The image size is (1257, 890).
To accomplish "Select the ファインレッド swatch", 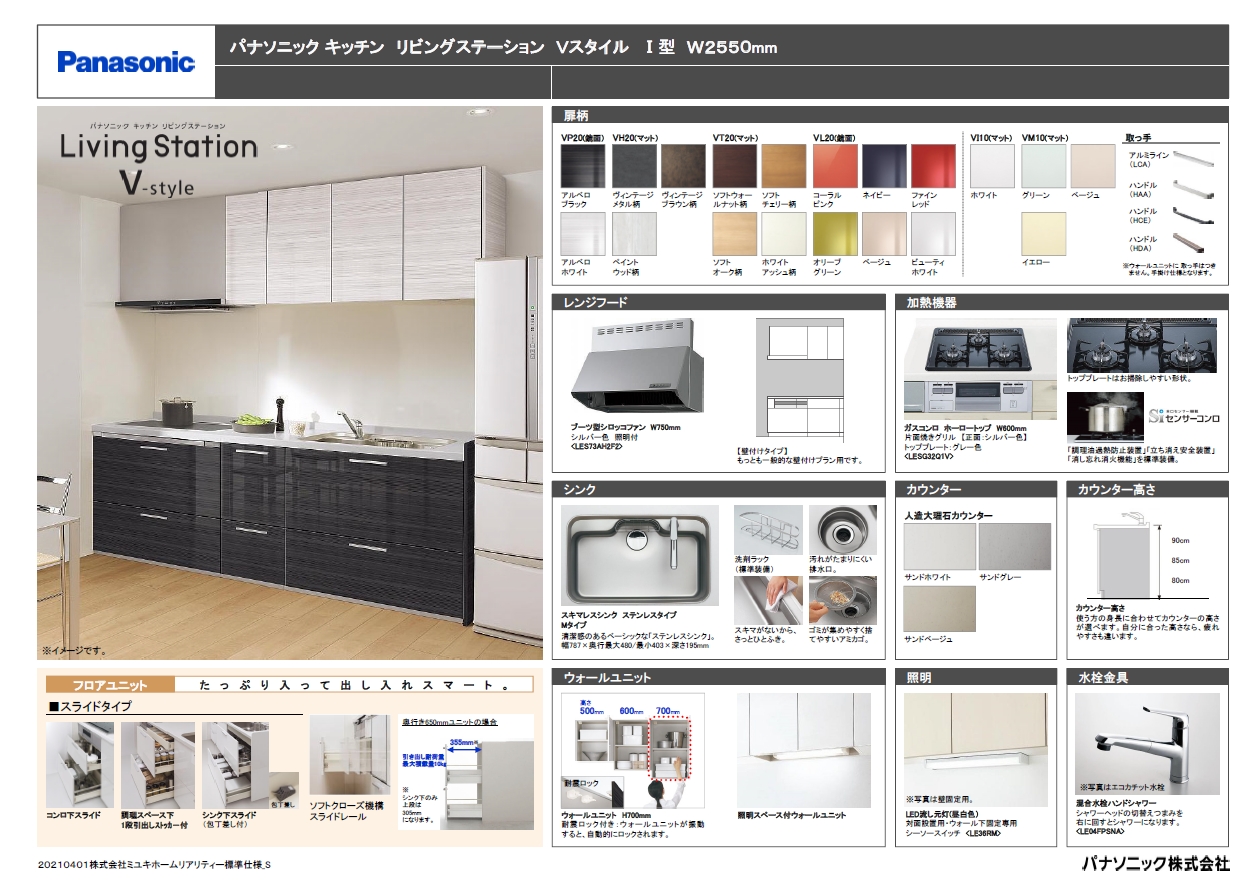I will coord(934,166).
